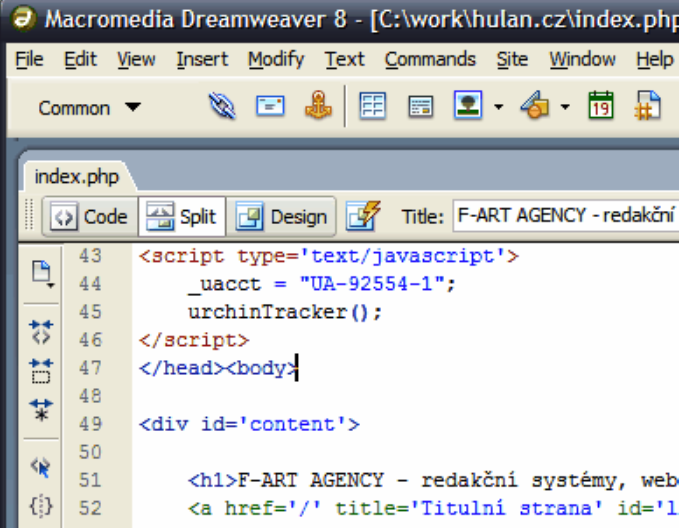Click the </head><body> code line

219,368
